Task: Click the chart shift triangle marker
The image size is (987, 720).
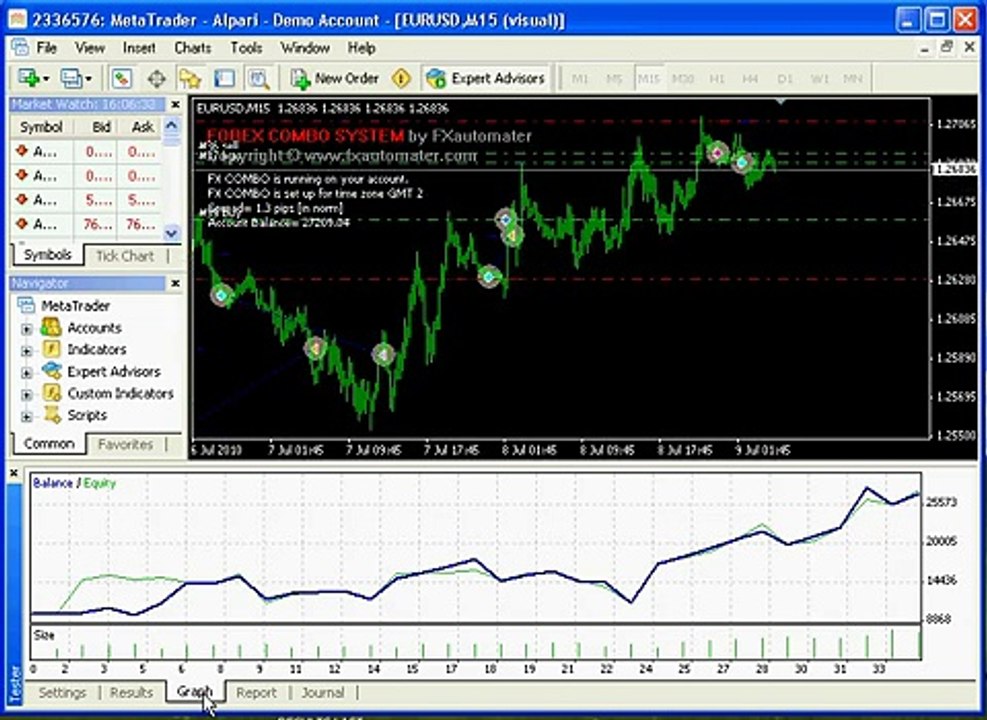Action: [x=781, y=101]
